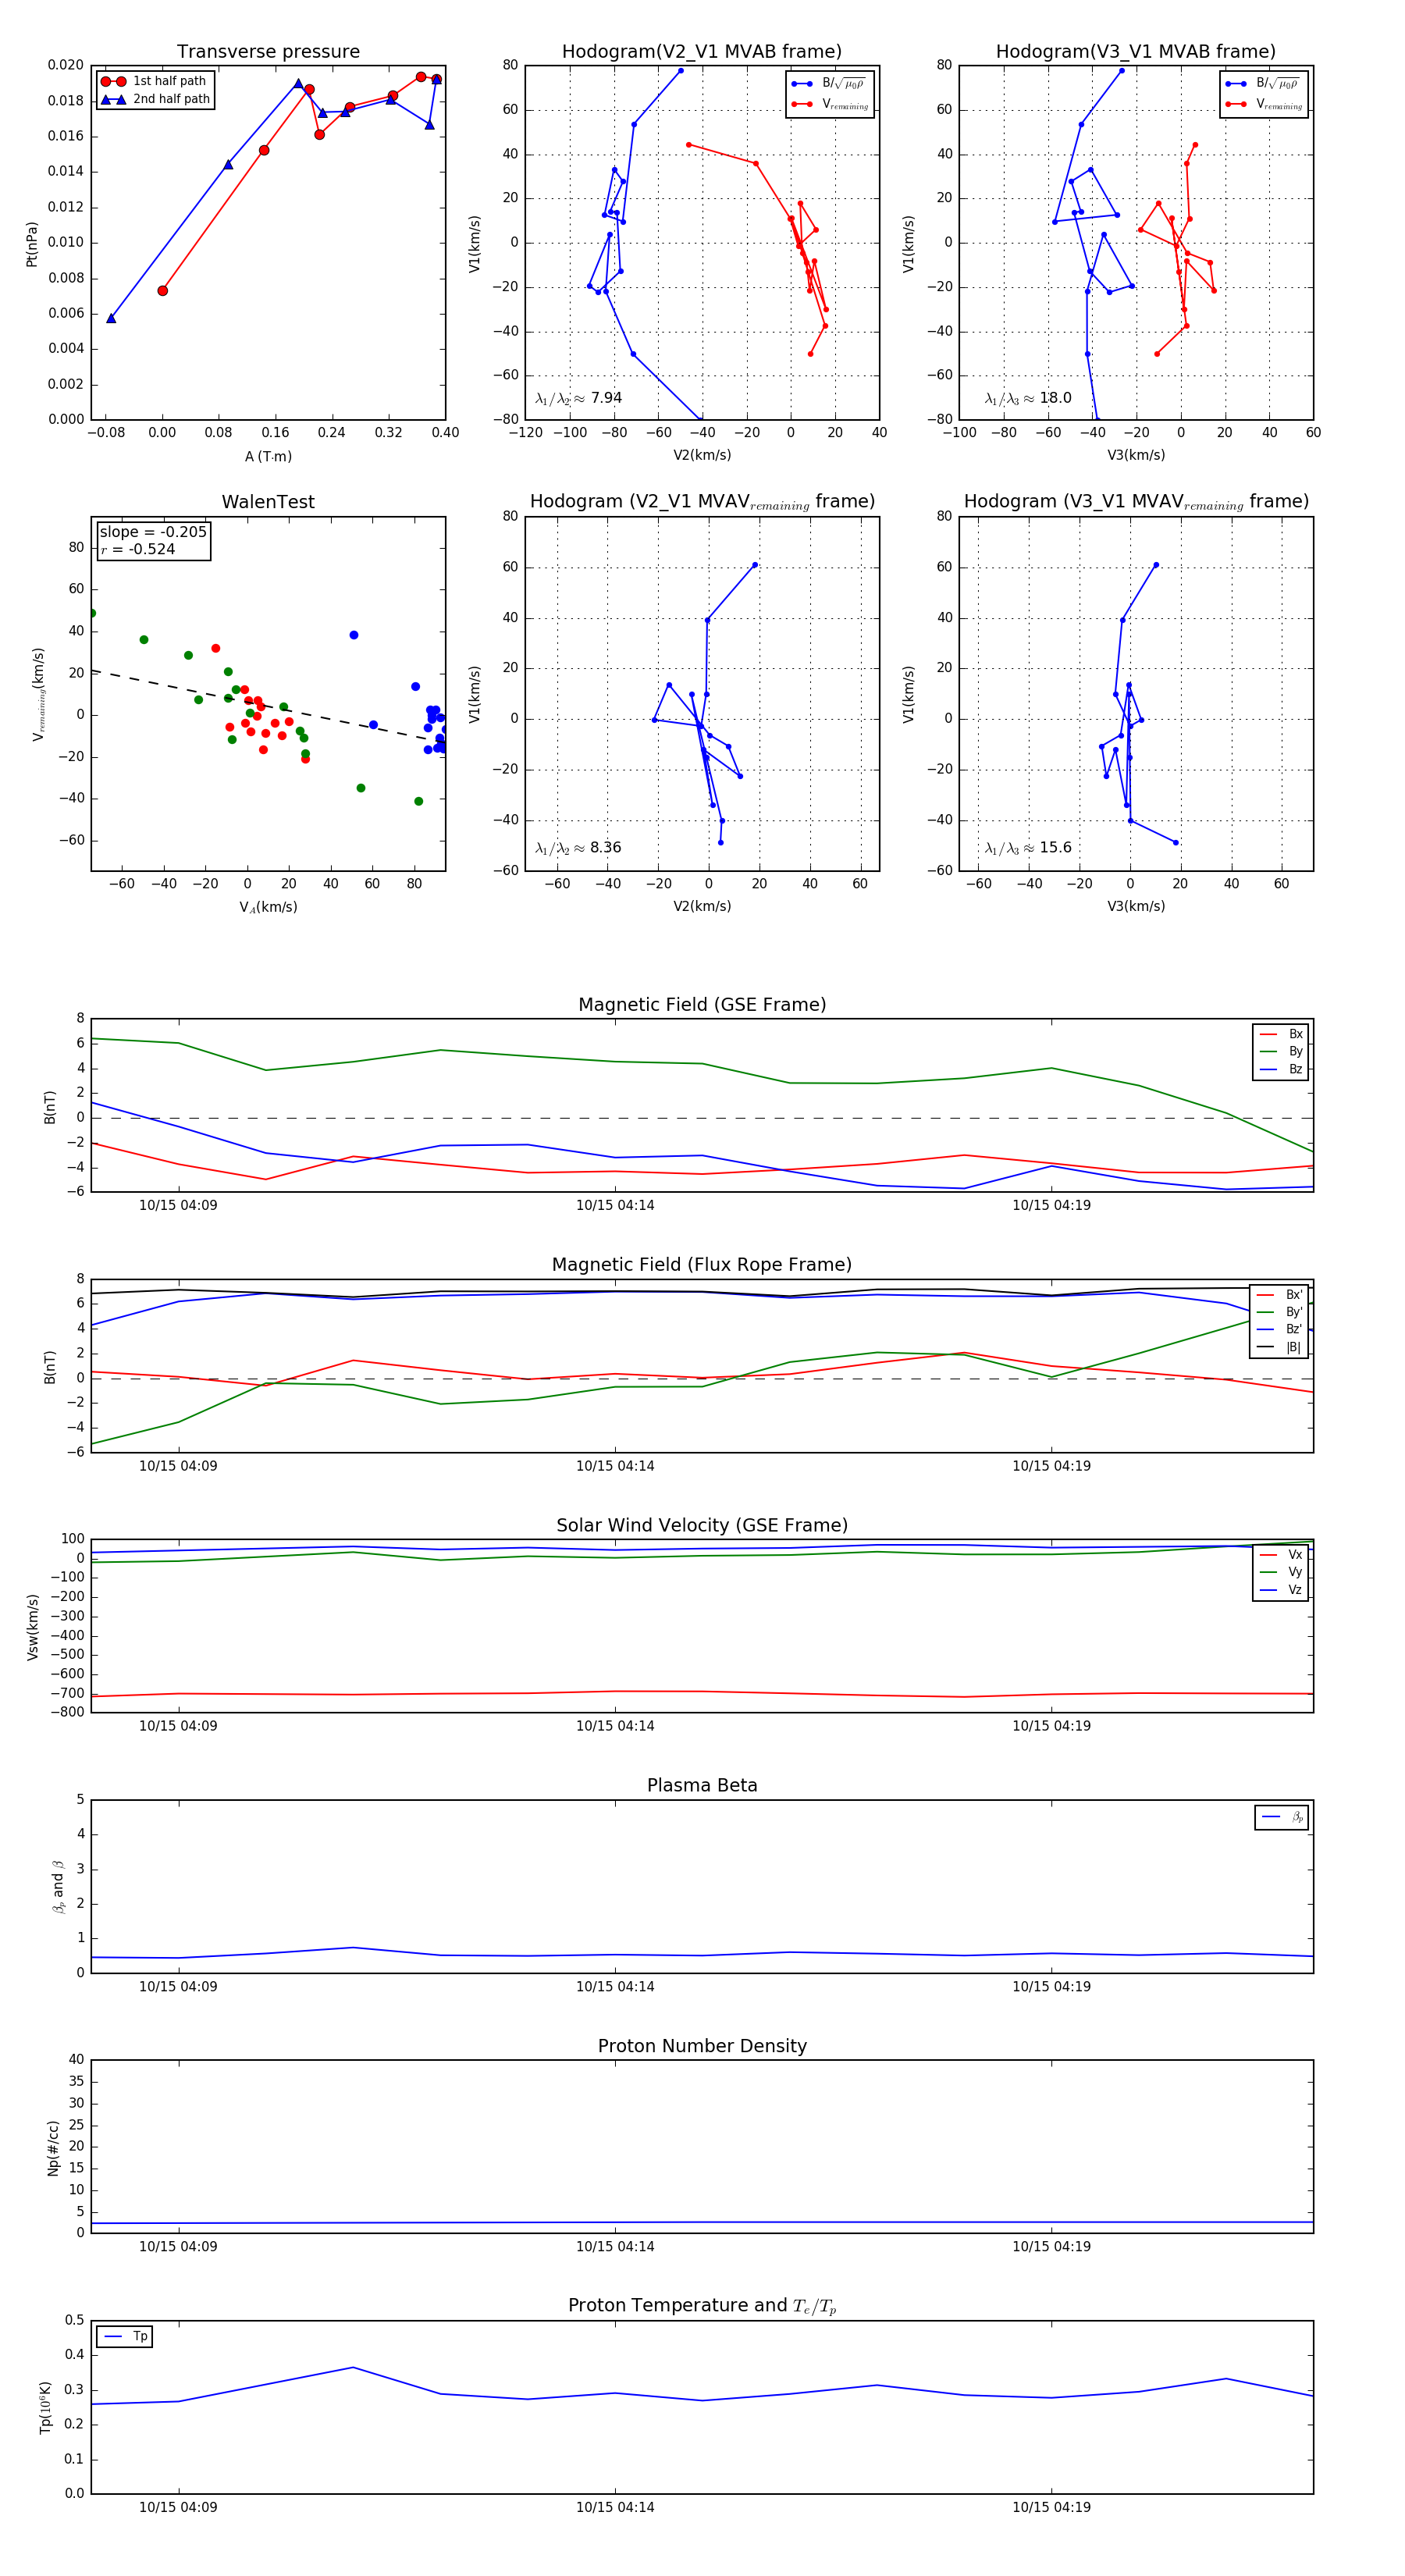Click the λ1/λ3 ≈ 15.6 label
The width and height of the screenshot is (1405, 2576).
pos(1028,848)
